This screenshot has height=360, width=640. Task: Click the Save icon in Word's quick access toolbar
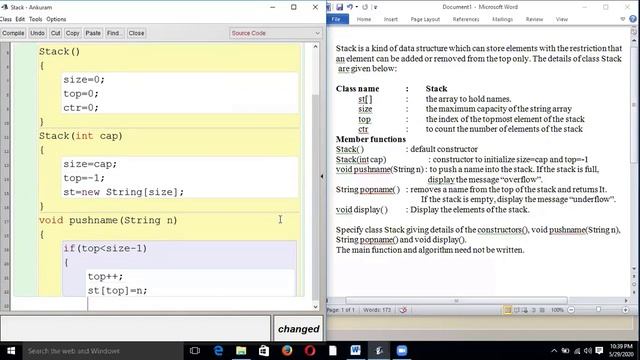[340, 7]
